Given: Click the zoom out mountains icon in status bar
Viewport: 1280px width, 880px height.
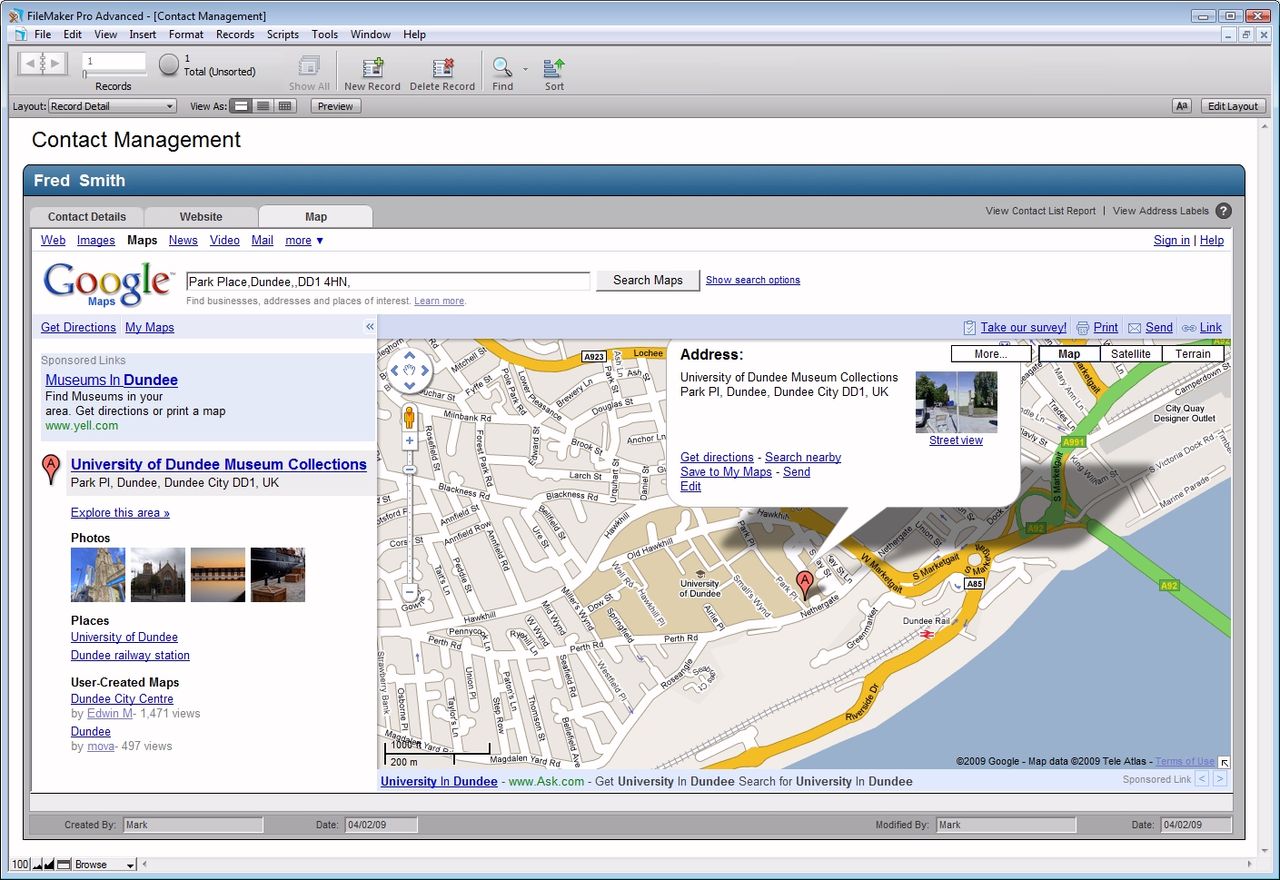Looking at the screenshot, I should 38,865.
